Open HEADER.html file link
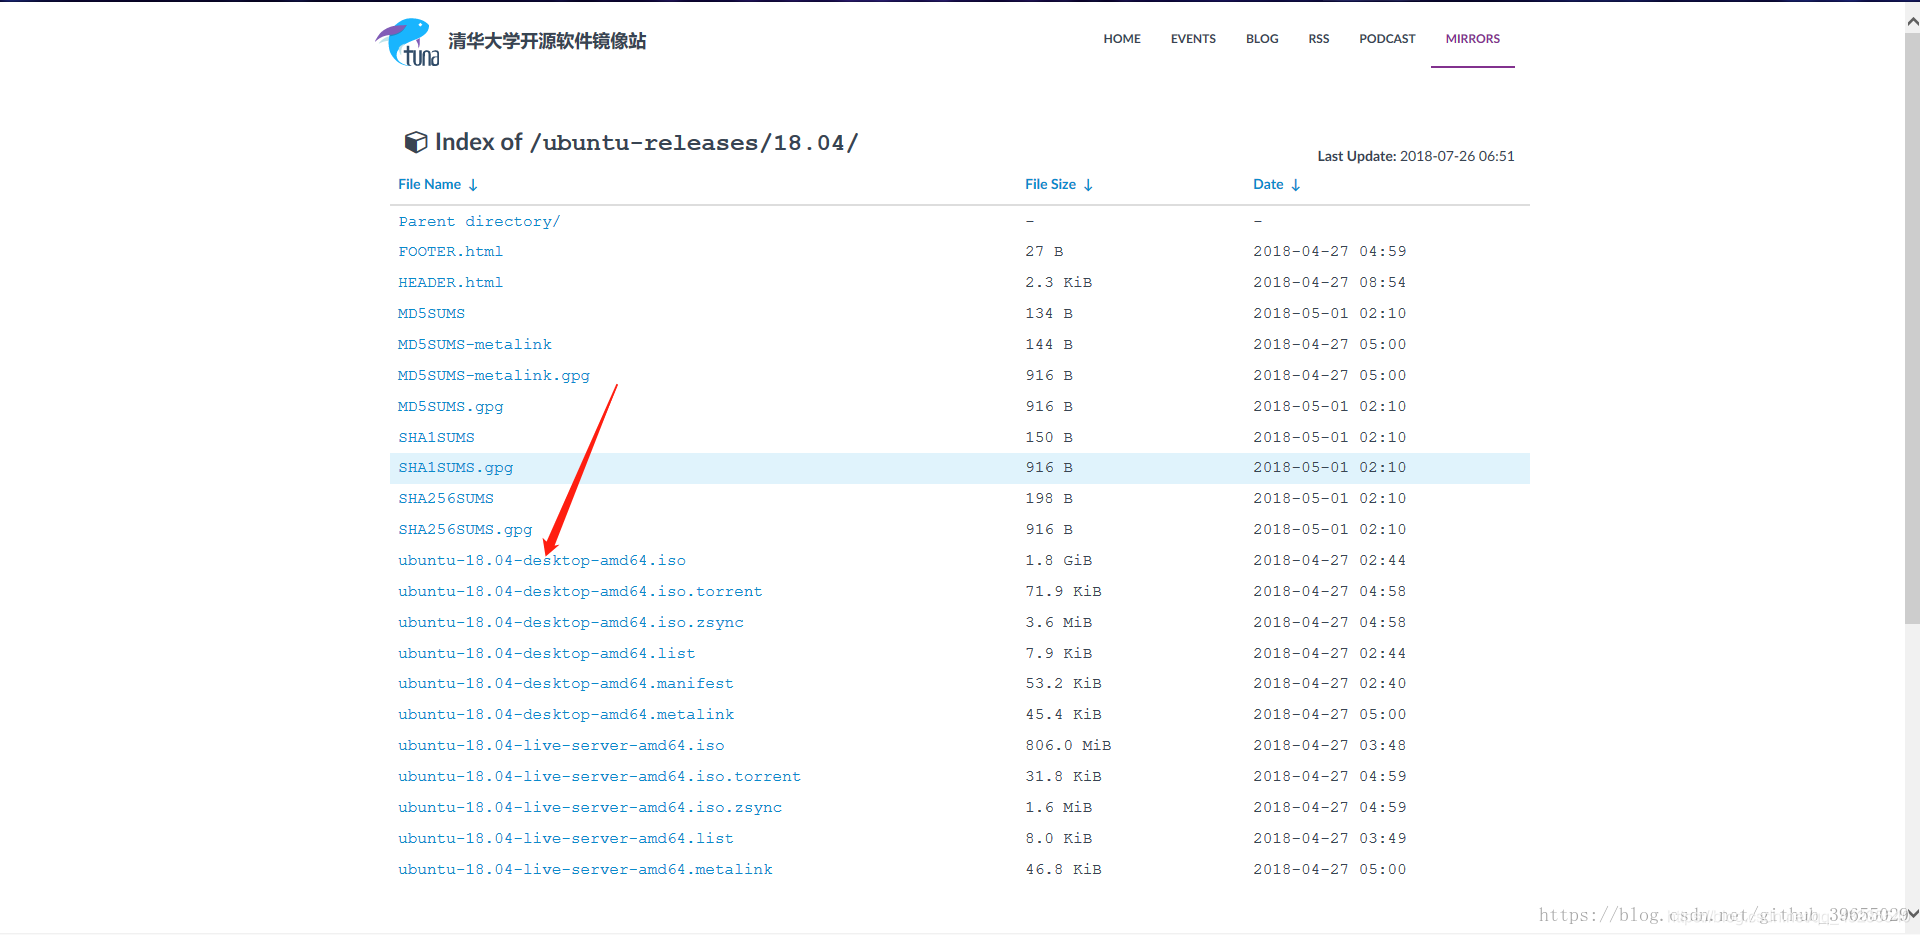 450,283
